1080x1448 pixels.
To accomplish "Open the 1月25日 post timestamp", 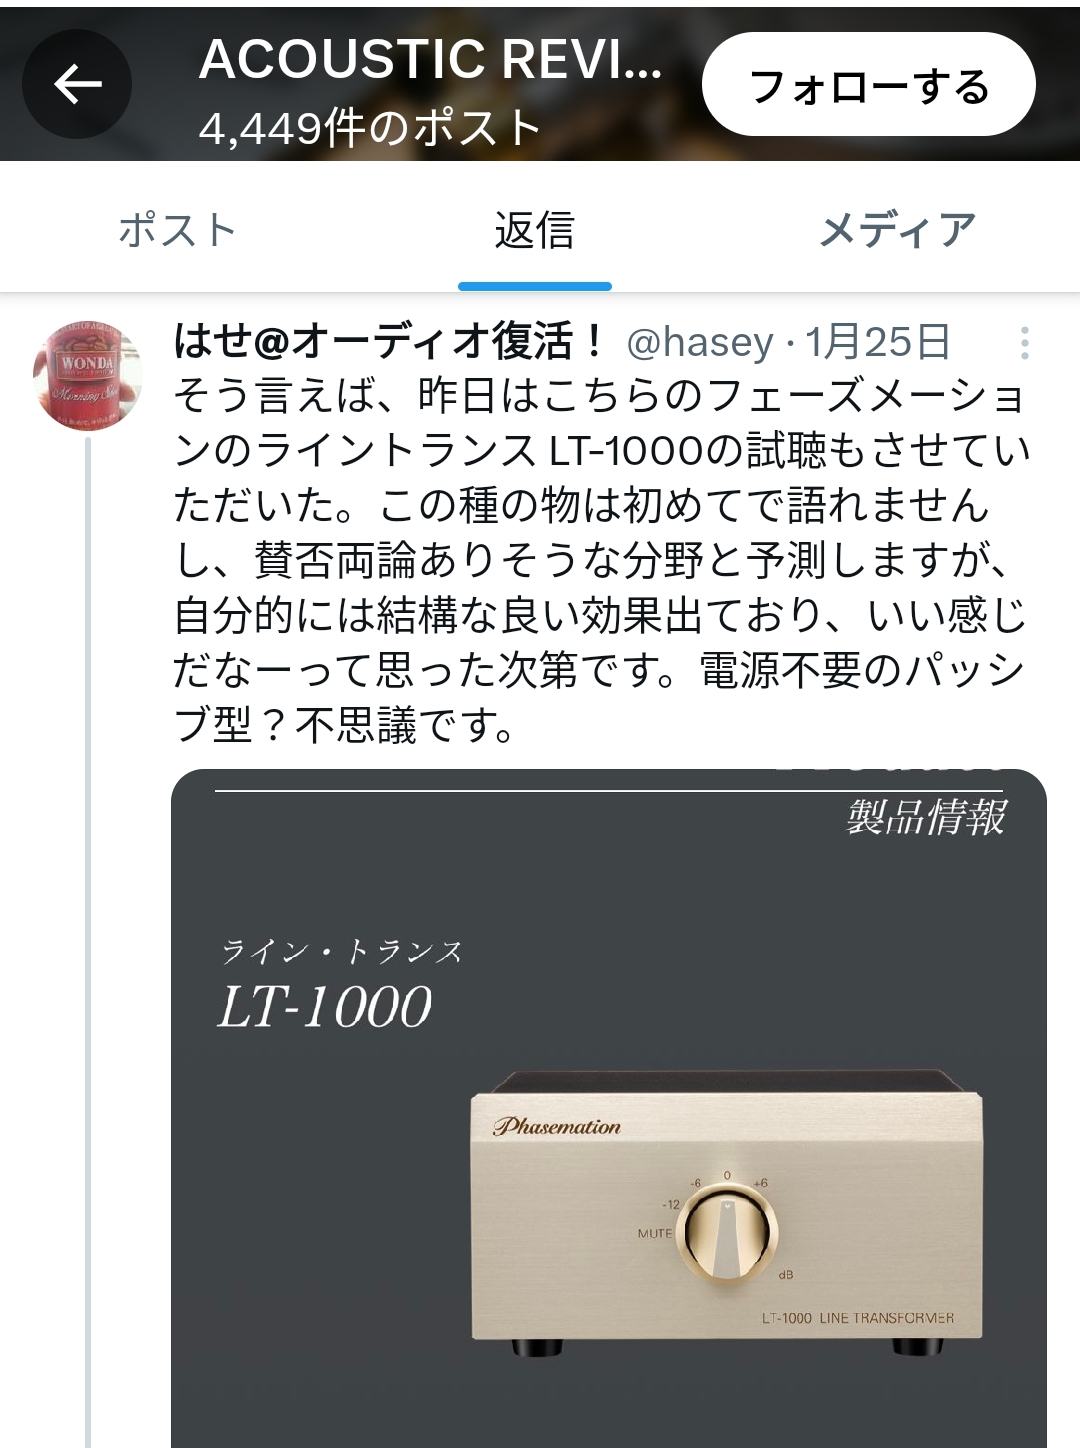I will tap(878, 342).
